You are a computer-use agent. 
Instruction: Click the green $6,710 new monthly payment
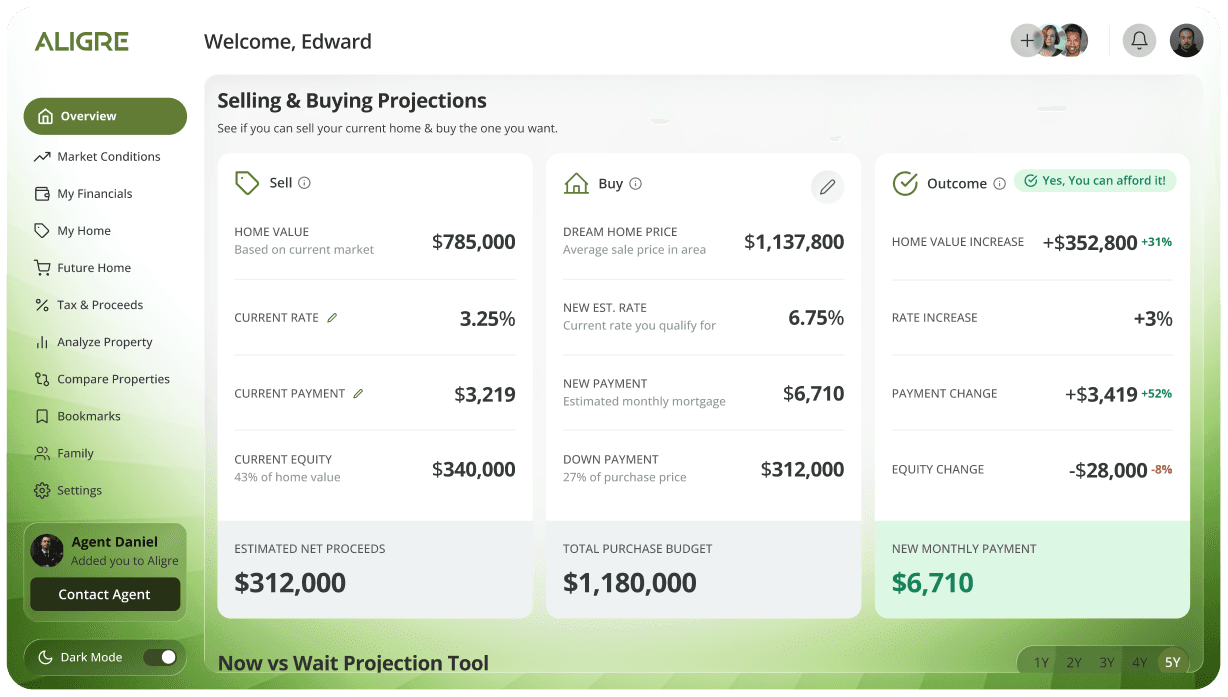pos(933,583)
